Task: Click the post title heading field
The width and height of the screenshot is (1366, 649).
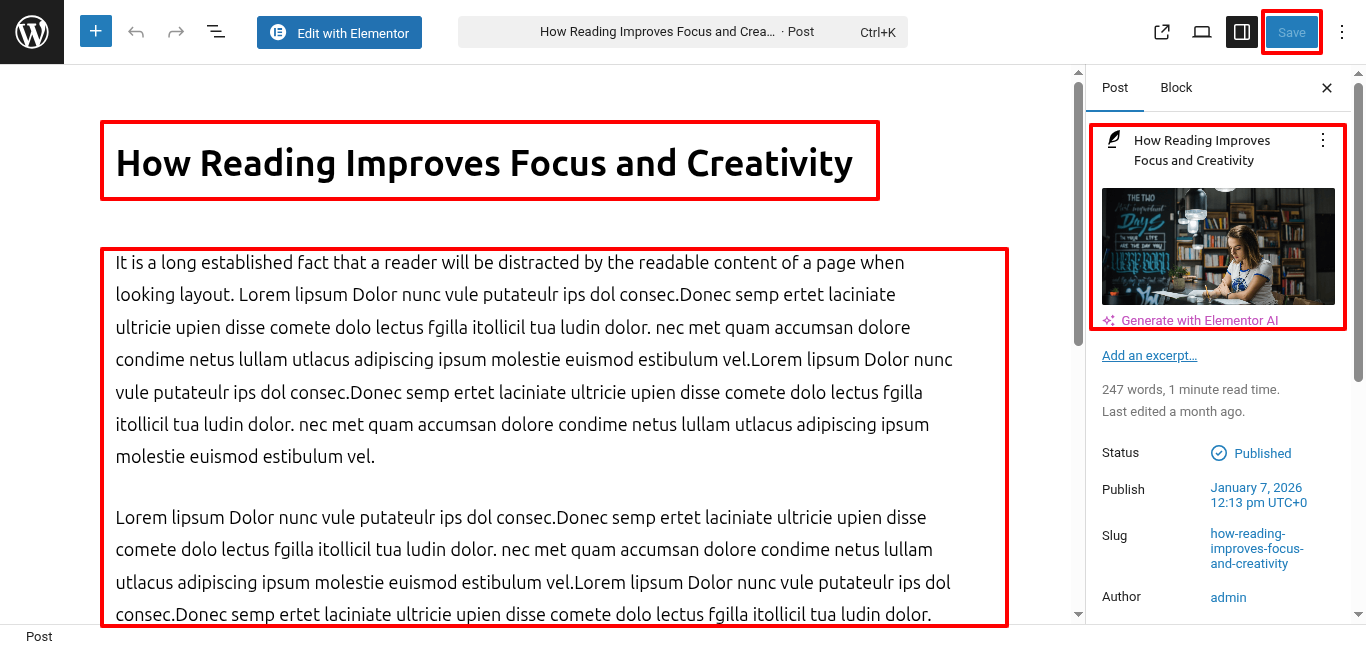Action: pos(484,162)
